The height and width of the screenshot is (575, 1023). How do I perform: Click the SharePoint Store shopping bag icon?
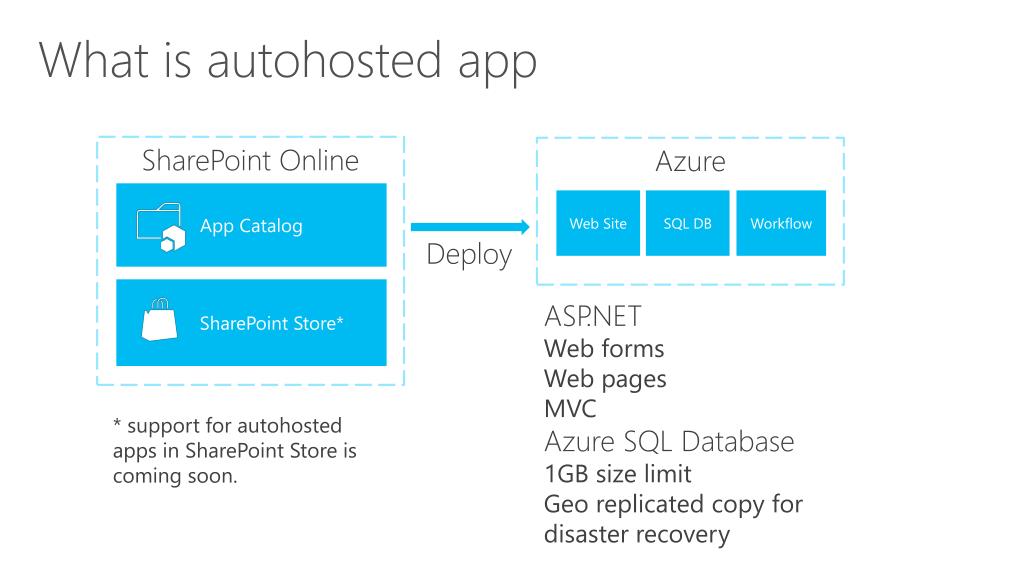(x=160, y=320)
